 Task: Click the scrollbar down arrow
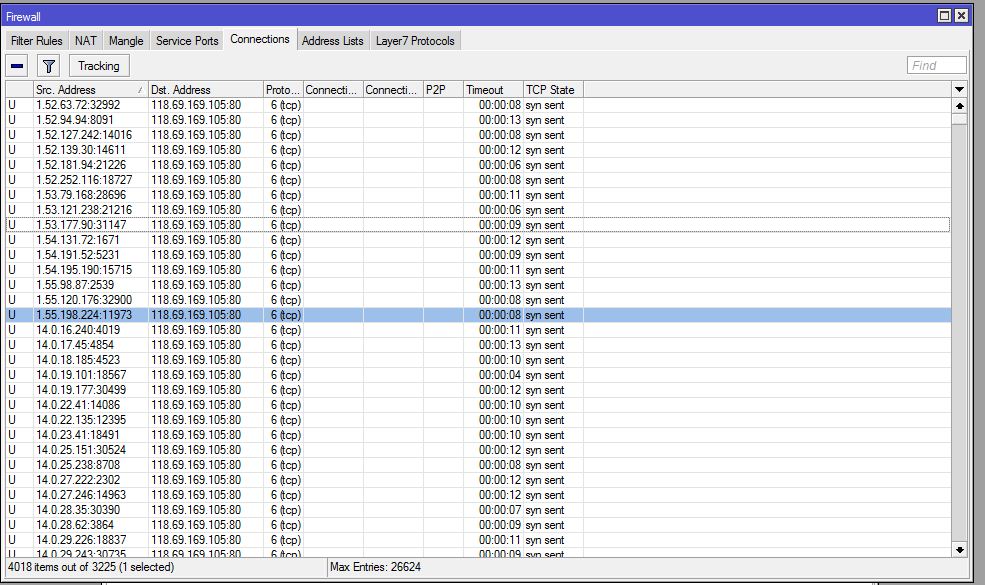coord(959,549)
